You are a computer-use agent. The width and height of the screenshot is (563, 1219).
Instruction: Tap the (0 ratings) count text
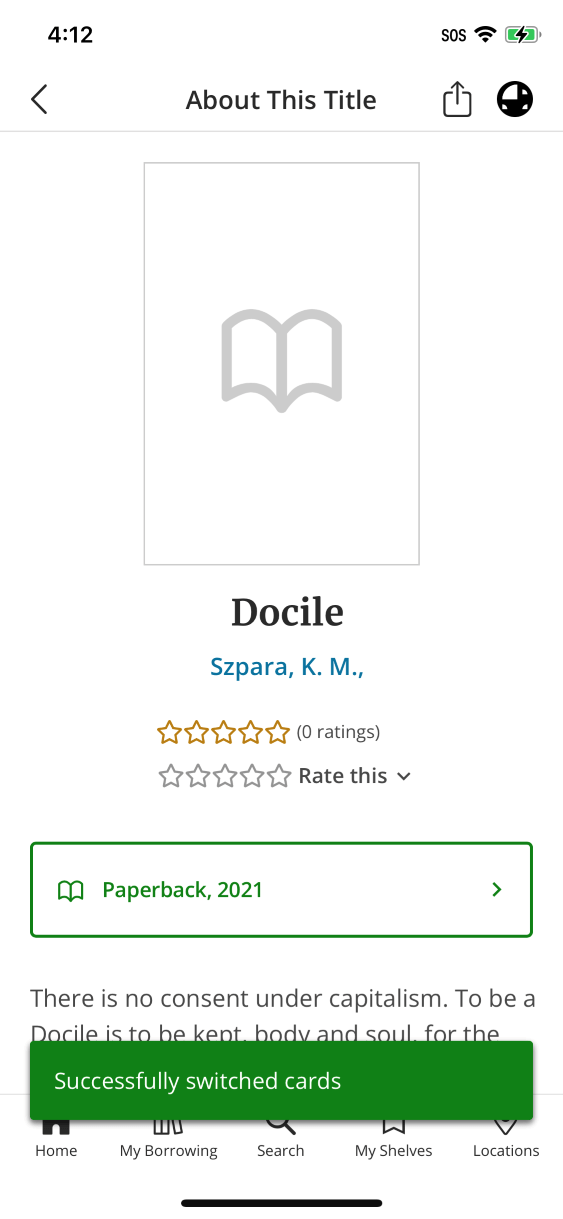338,732
